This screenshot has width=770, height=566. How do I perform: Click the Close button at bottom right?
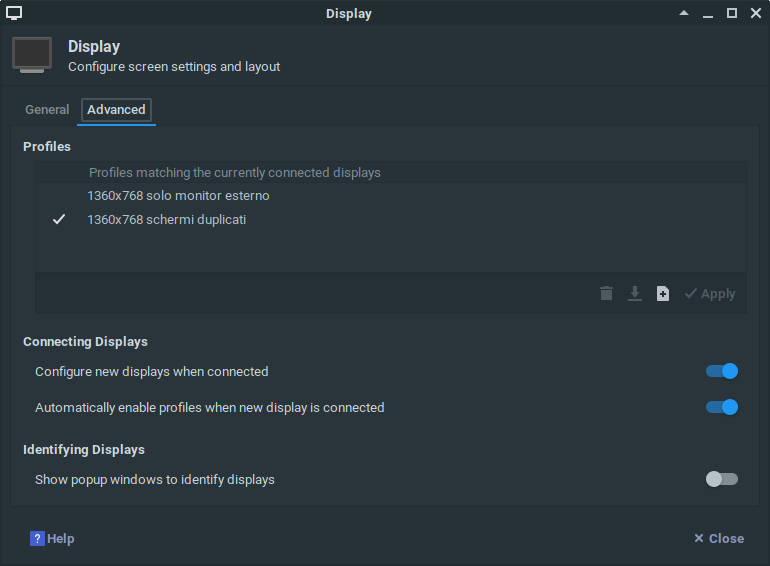coord(719,538)
